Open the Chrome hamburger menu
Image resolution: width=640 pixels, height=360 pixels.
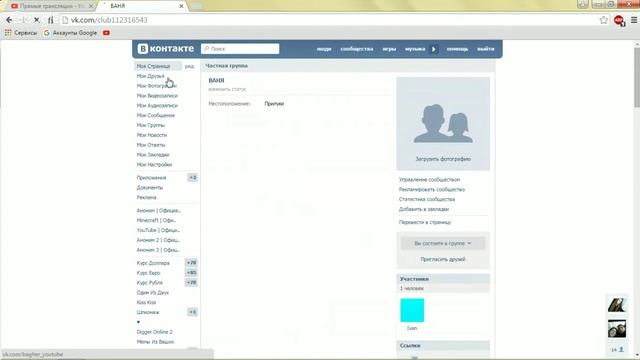(634, 20)
